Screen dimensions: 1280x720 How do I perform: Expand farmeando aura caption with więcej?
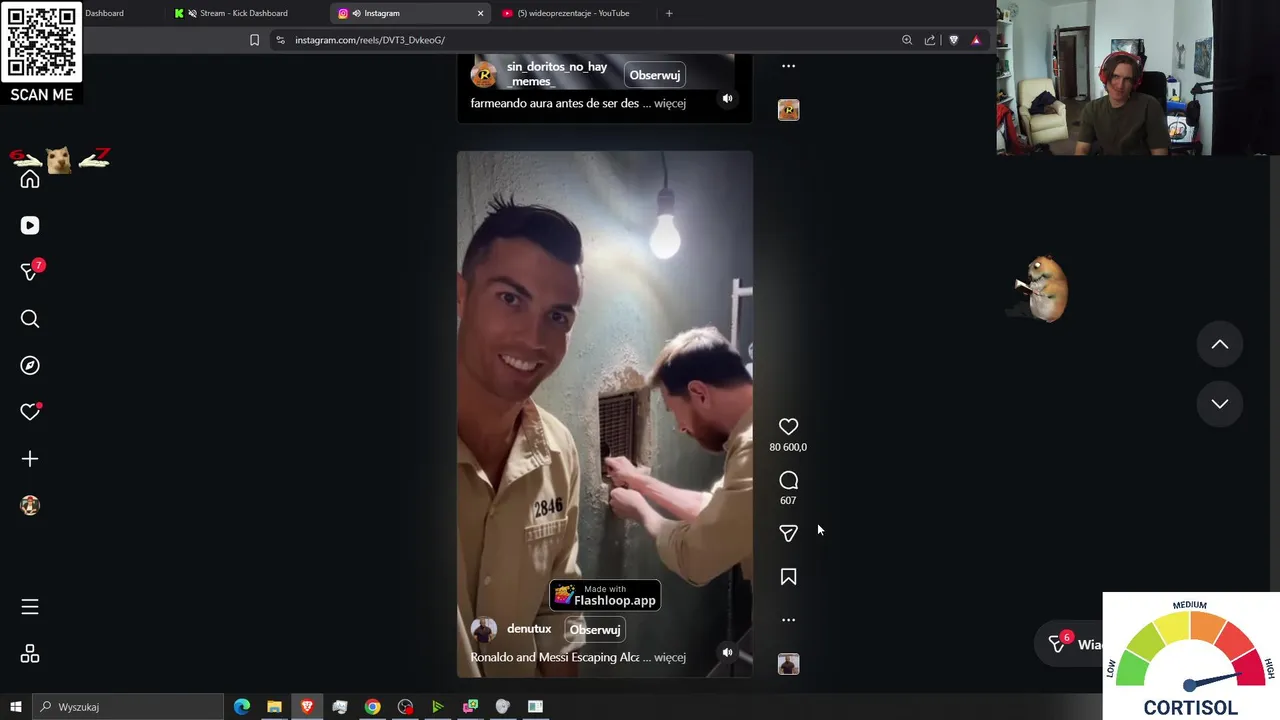pyautogui.click(x=669, y=103)
